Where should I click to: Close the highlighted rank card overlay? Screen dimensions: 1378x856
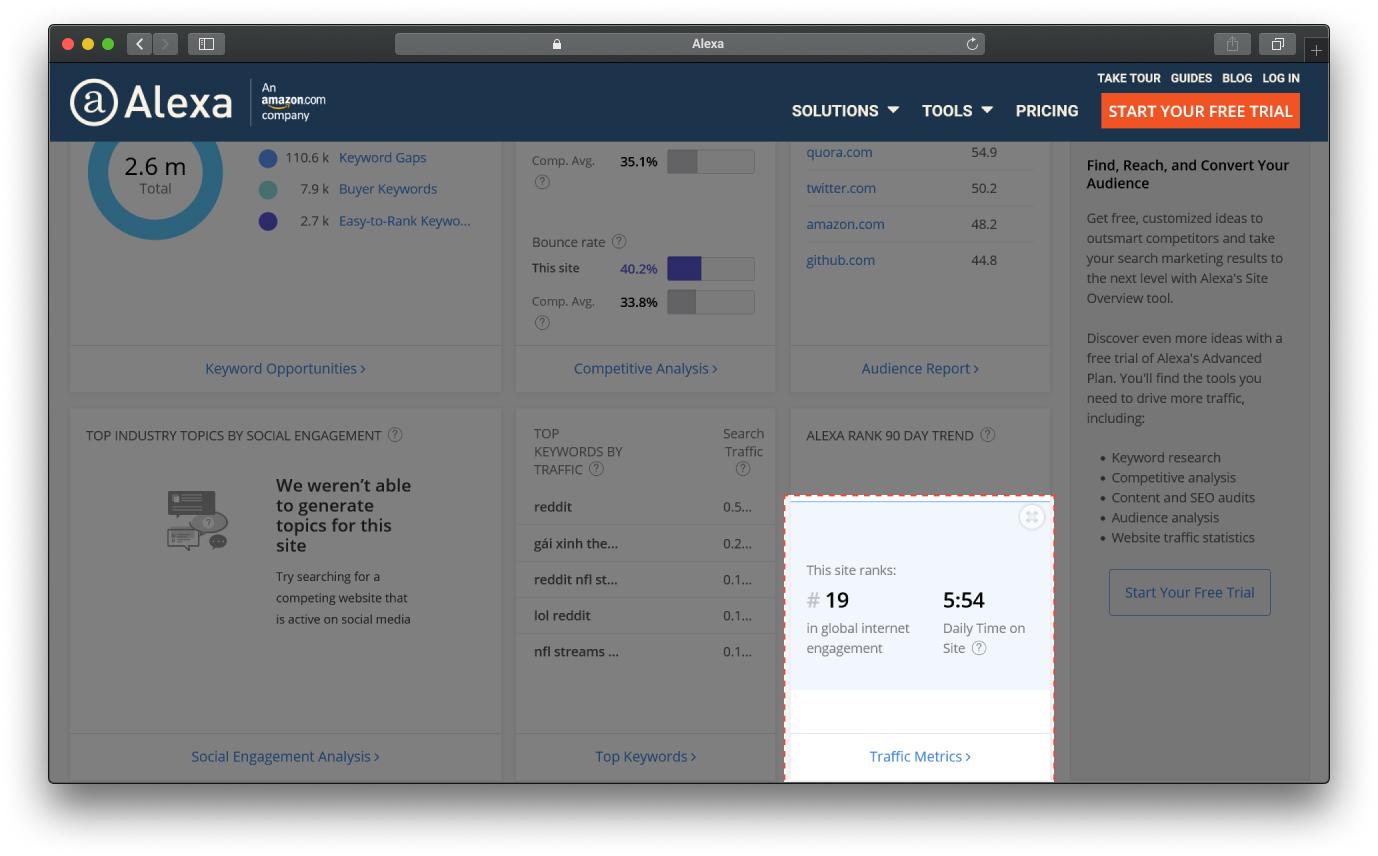[1031, 517]
